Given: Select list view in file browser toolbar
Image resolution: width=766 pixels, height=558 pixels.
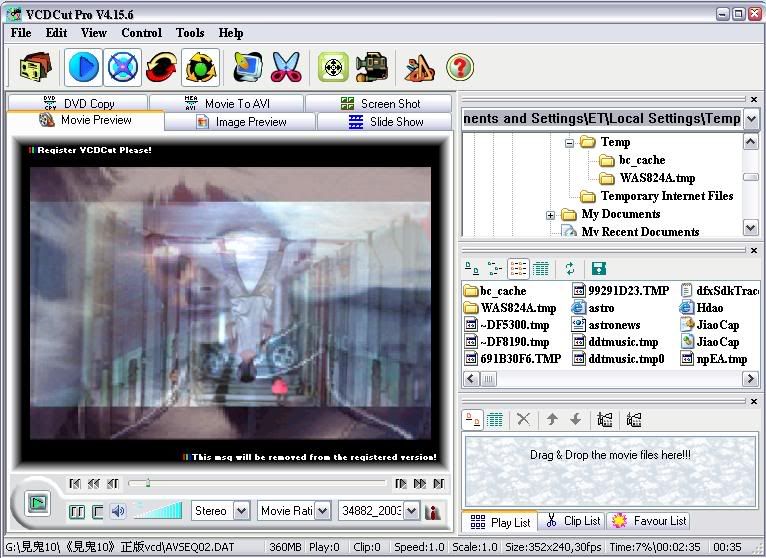Looking at the screenshot, I should point(518,268).
